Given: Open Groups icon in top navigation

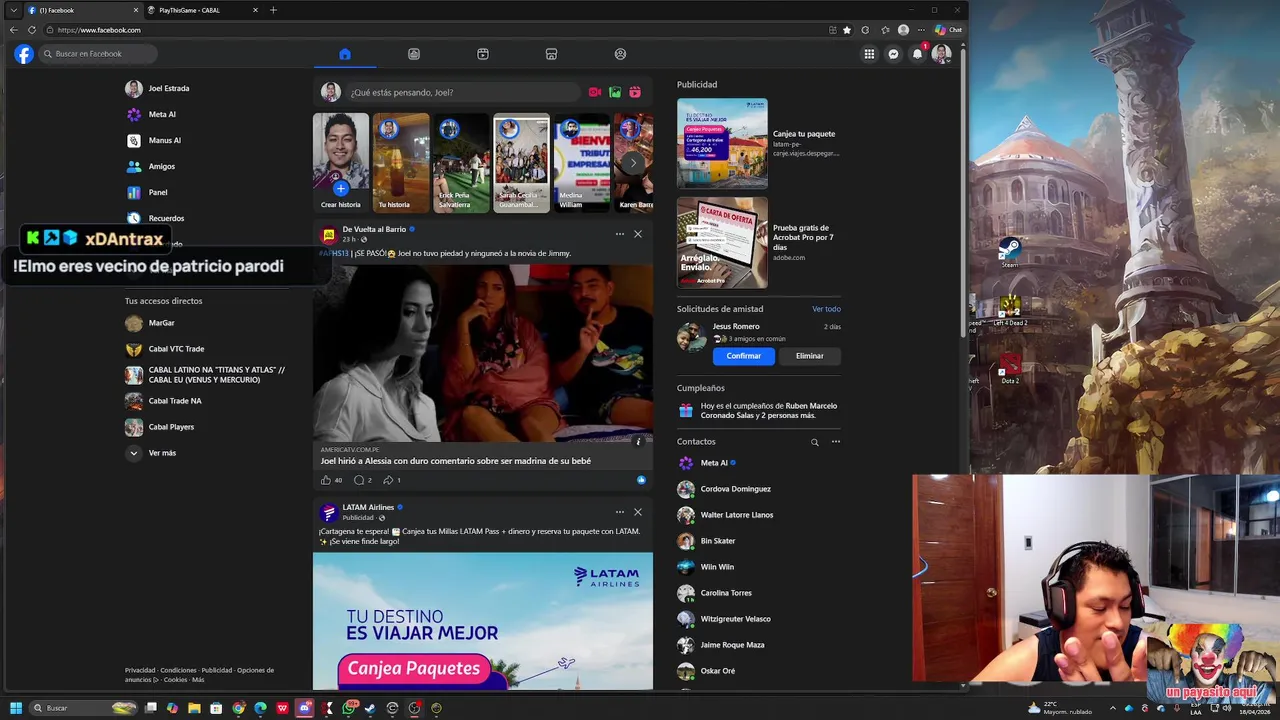Looking at the screenshot, I should (620, 54).
